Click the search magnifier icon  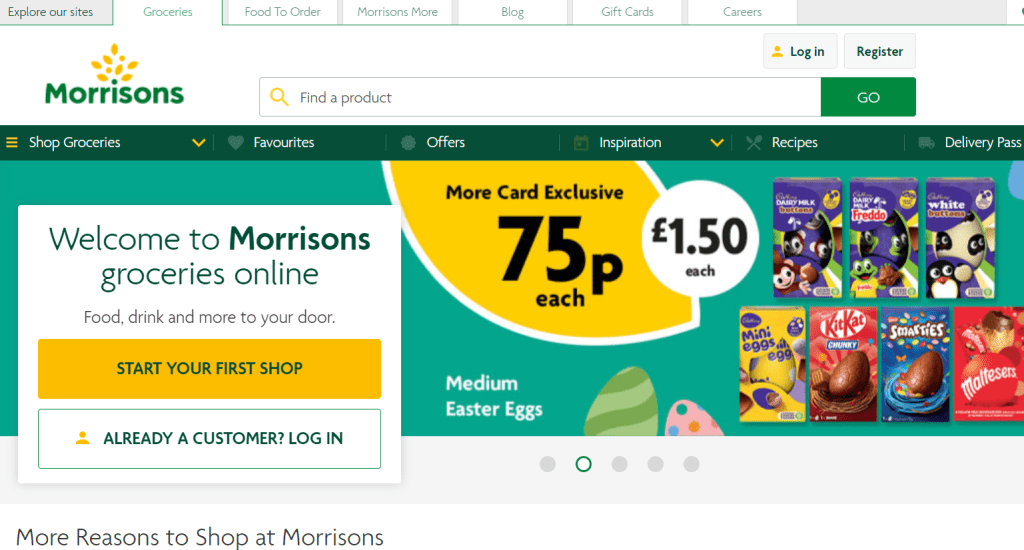(280, 97)
